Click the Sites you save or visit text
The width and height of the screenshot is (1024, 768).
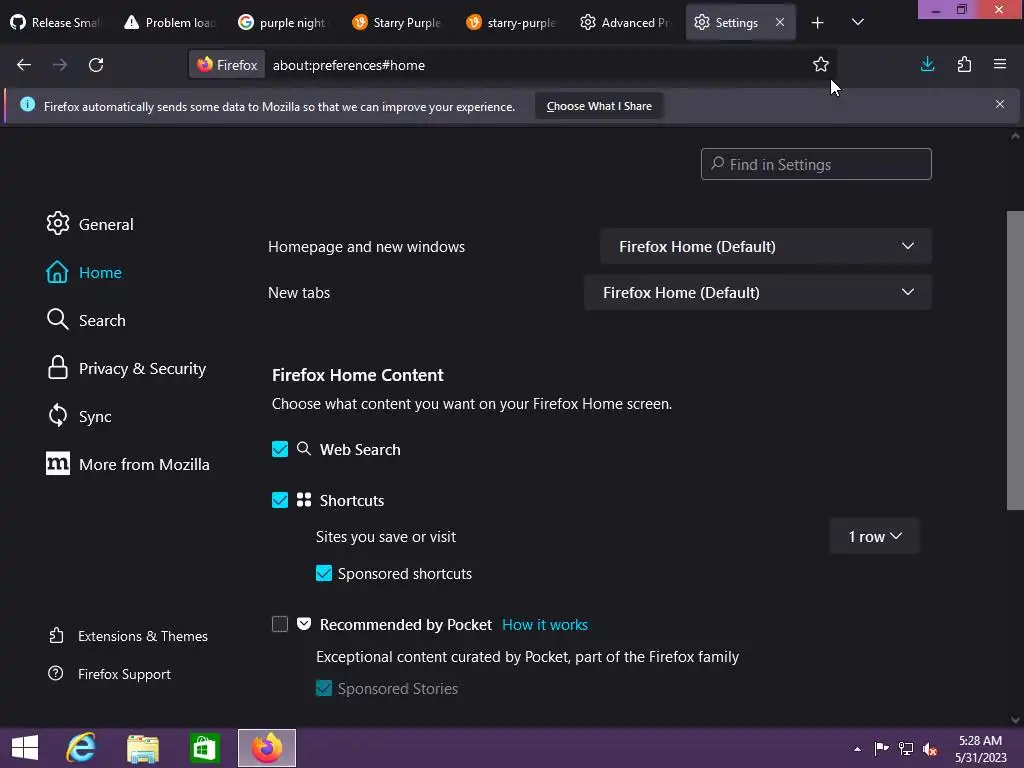click(386, 537)
